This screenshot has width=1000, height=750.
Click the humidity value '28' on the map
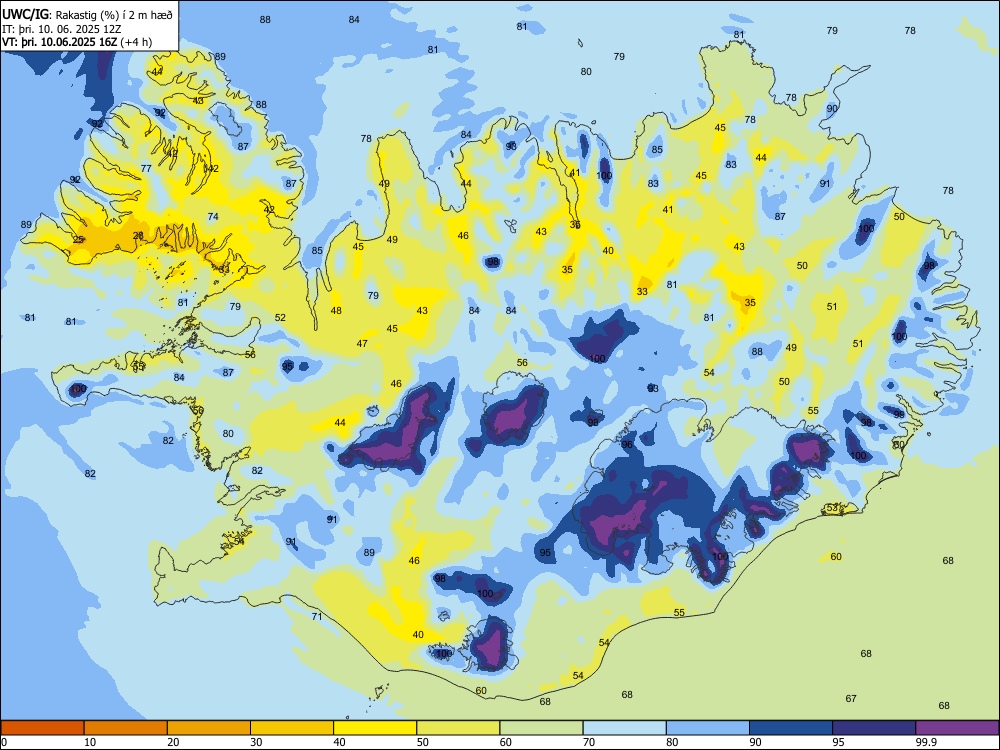138,236
